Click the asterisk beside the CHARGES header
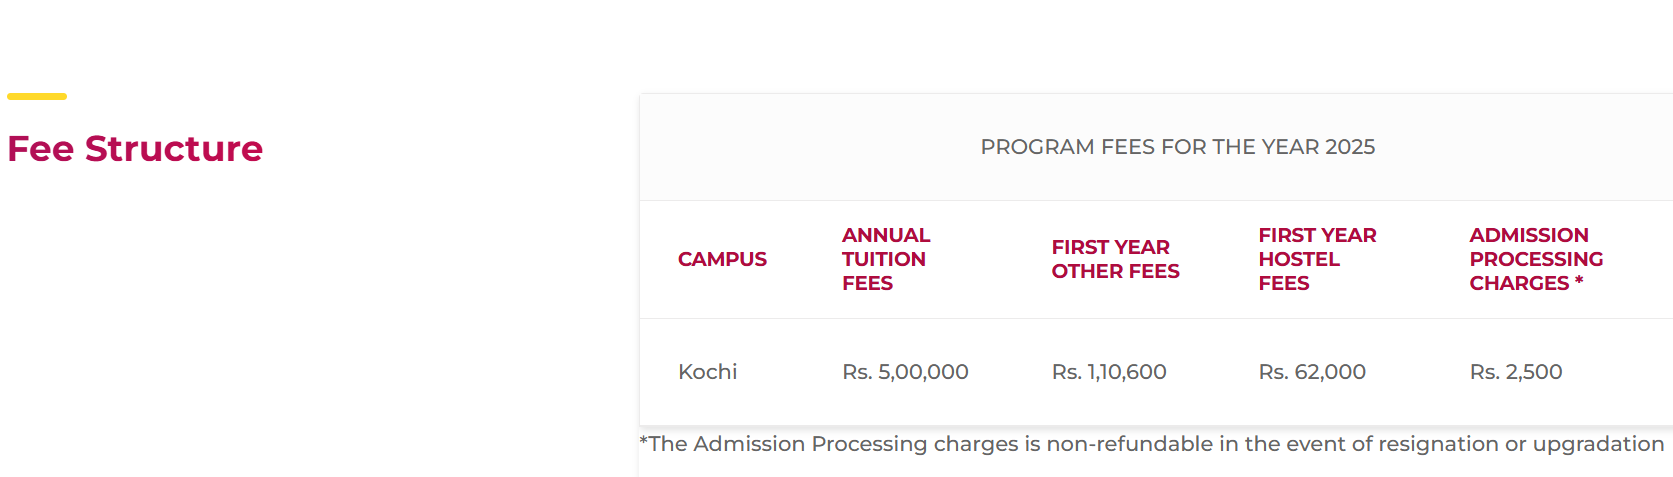Screen dimensions: 1673x477 [x=1579, y=281]
